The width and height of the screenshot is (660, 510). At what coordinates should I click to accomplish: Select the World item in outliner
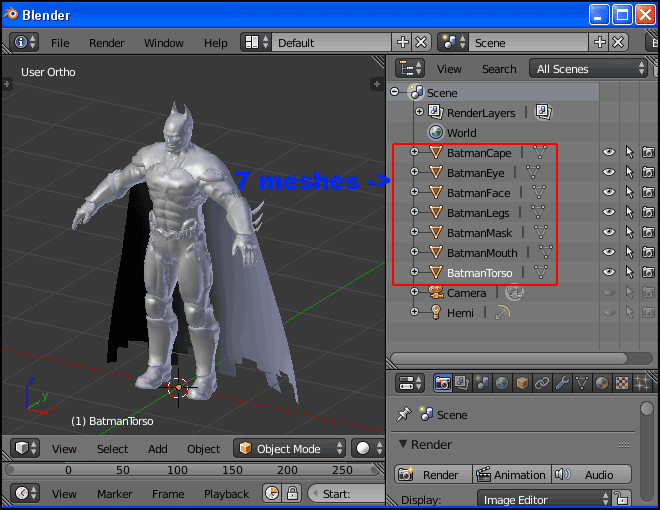461,133
